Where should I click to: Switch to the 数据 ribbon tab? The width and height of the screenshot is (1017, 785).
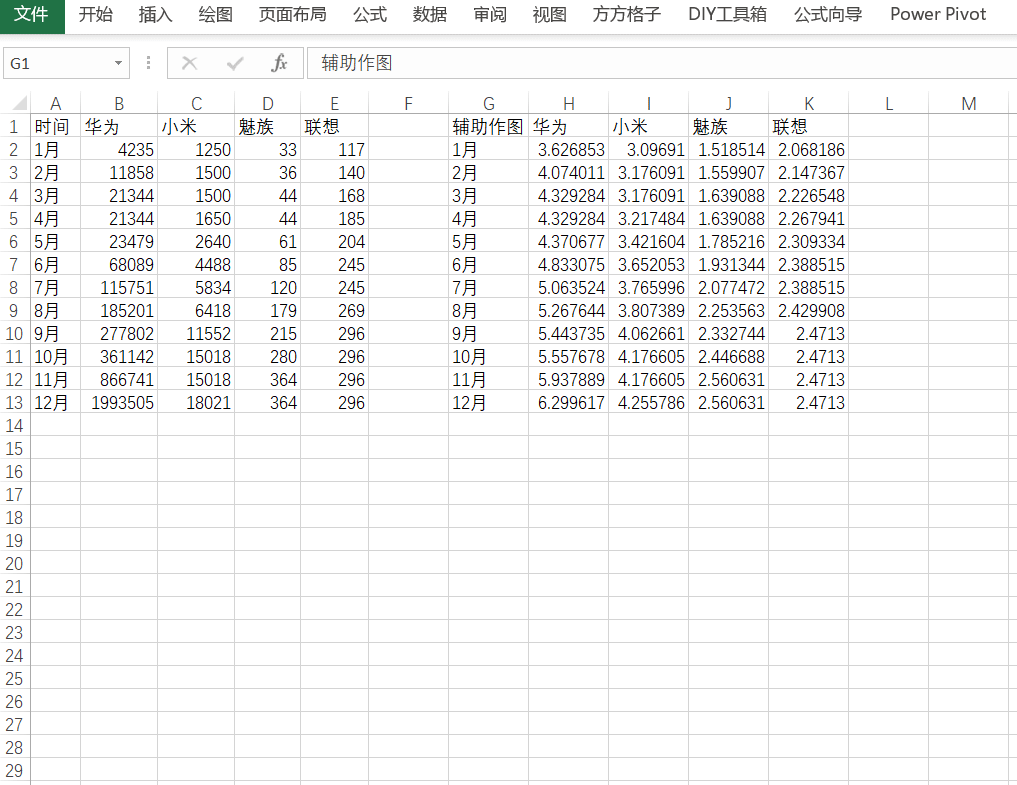429,14
